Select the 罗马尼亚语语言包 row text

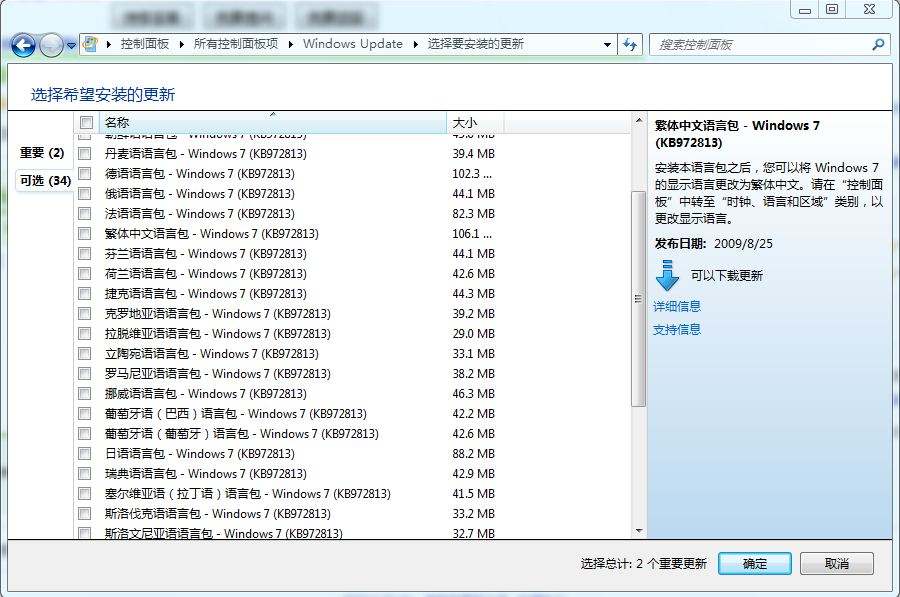[218, 374]
